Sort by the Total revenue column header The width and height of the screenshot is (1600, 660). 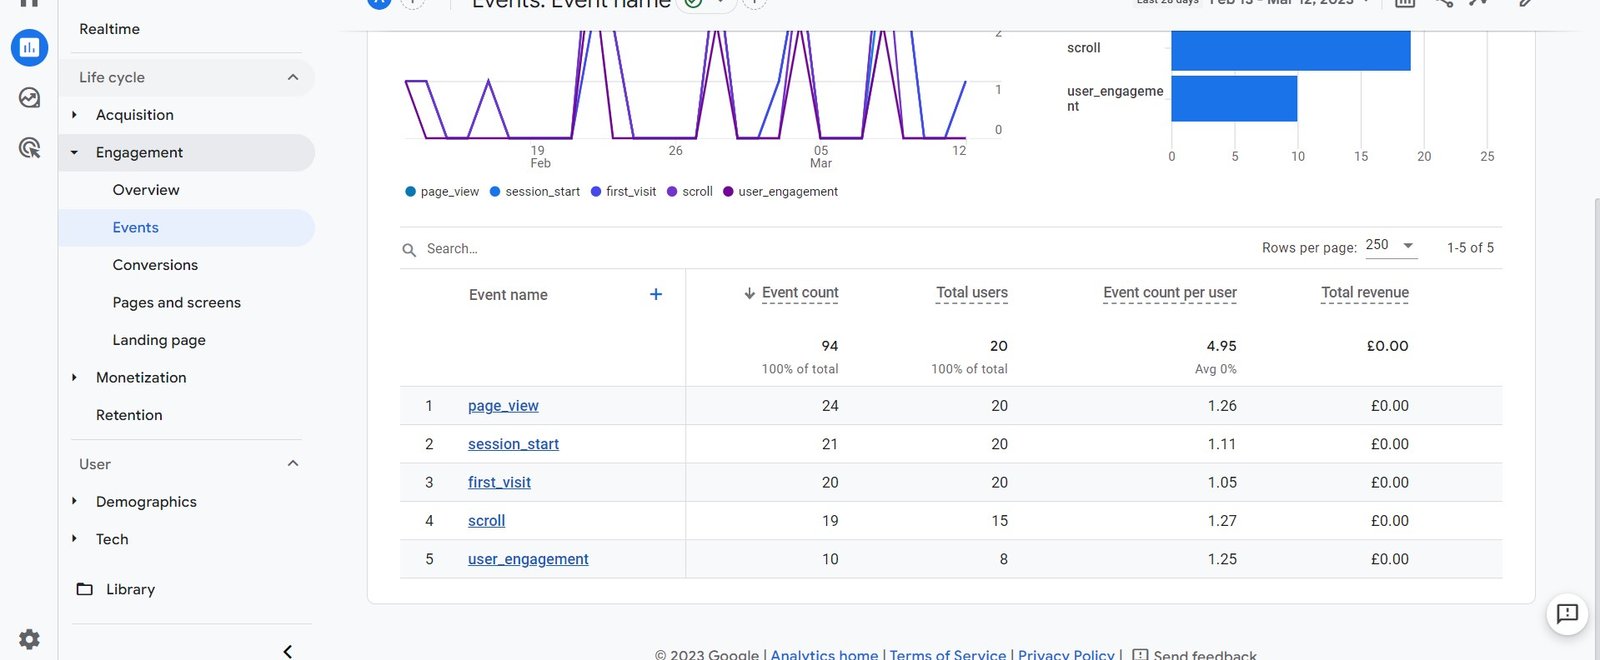pyautogui.click(x=1365, y=293)
